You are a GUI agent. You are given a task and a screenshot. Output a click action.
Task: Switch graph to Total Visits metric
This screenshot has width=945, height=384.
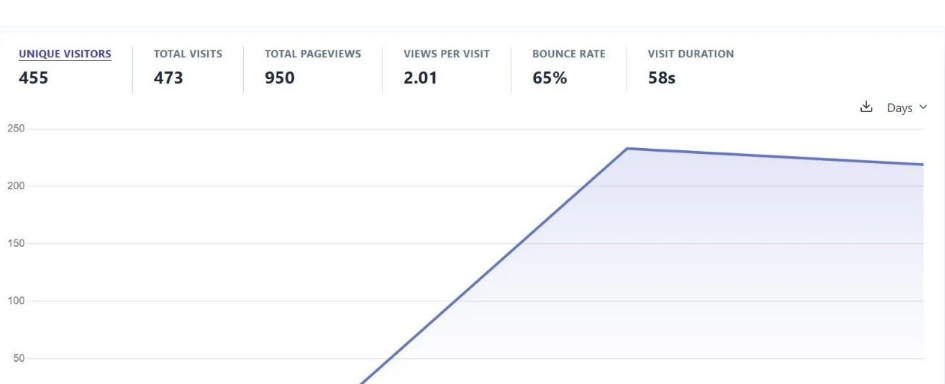(188, 54)
